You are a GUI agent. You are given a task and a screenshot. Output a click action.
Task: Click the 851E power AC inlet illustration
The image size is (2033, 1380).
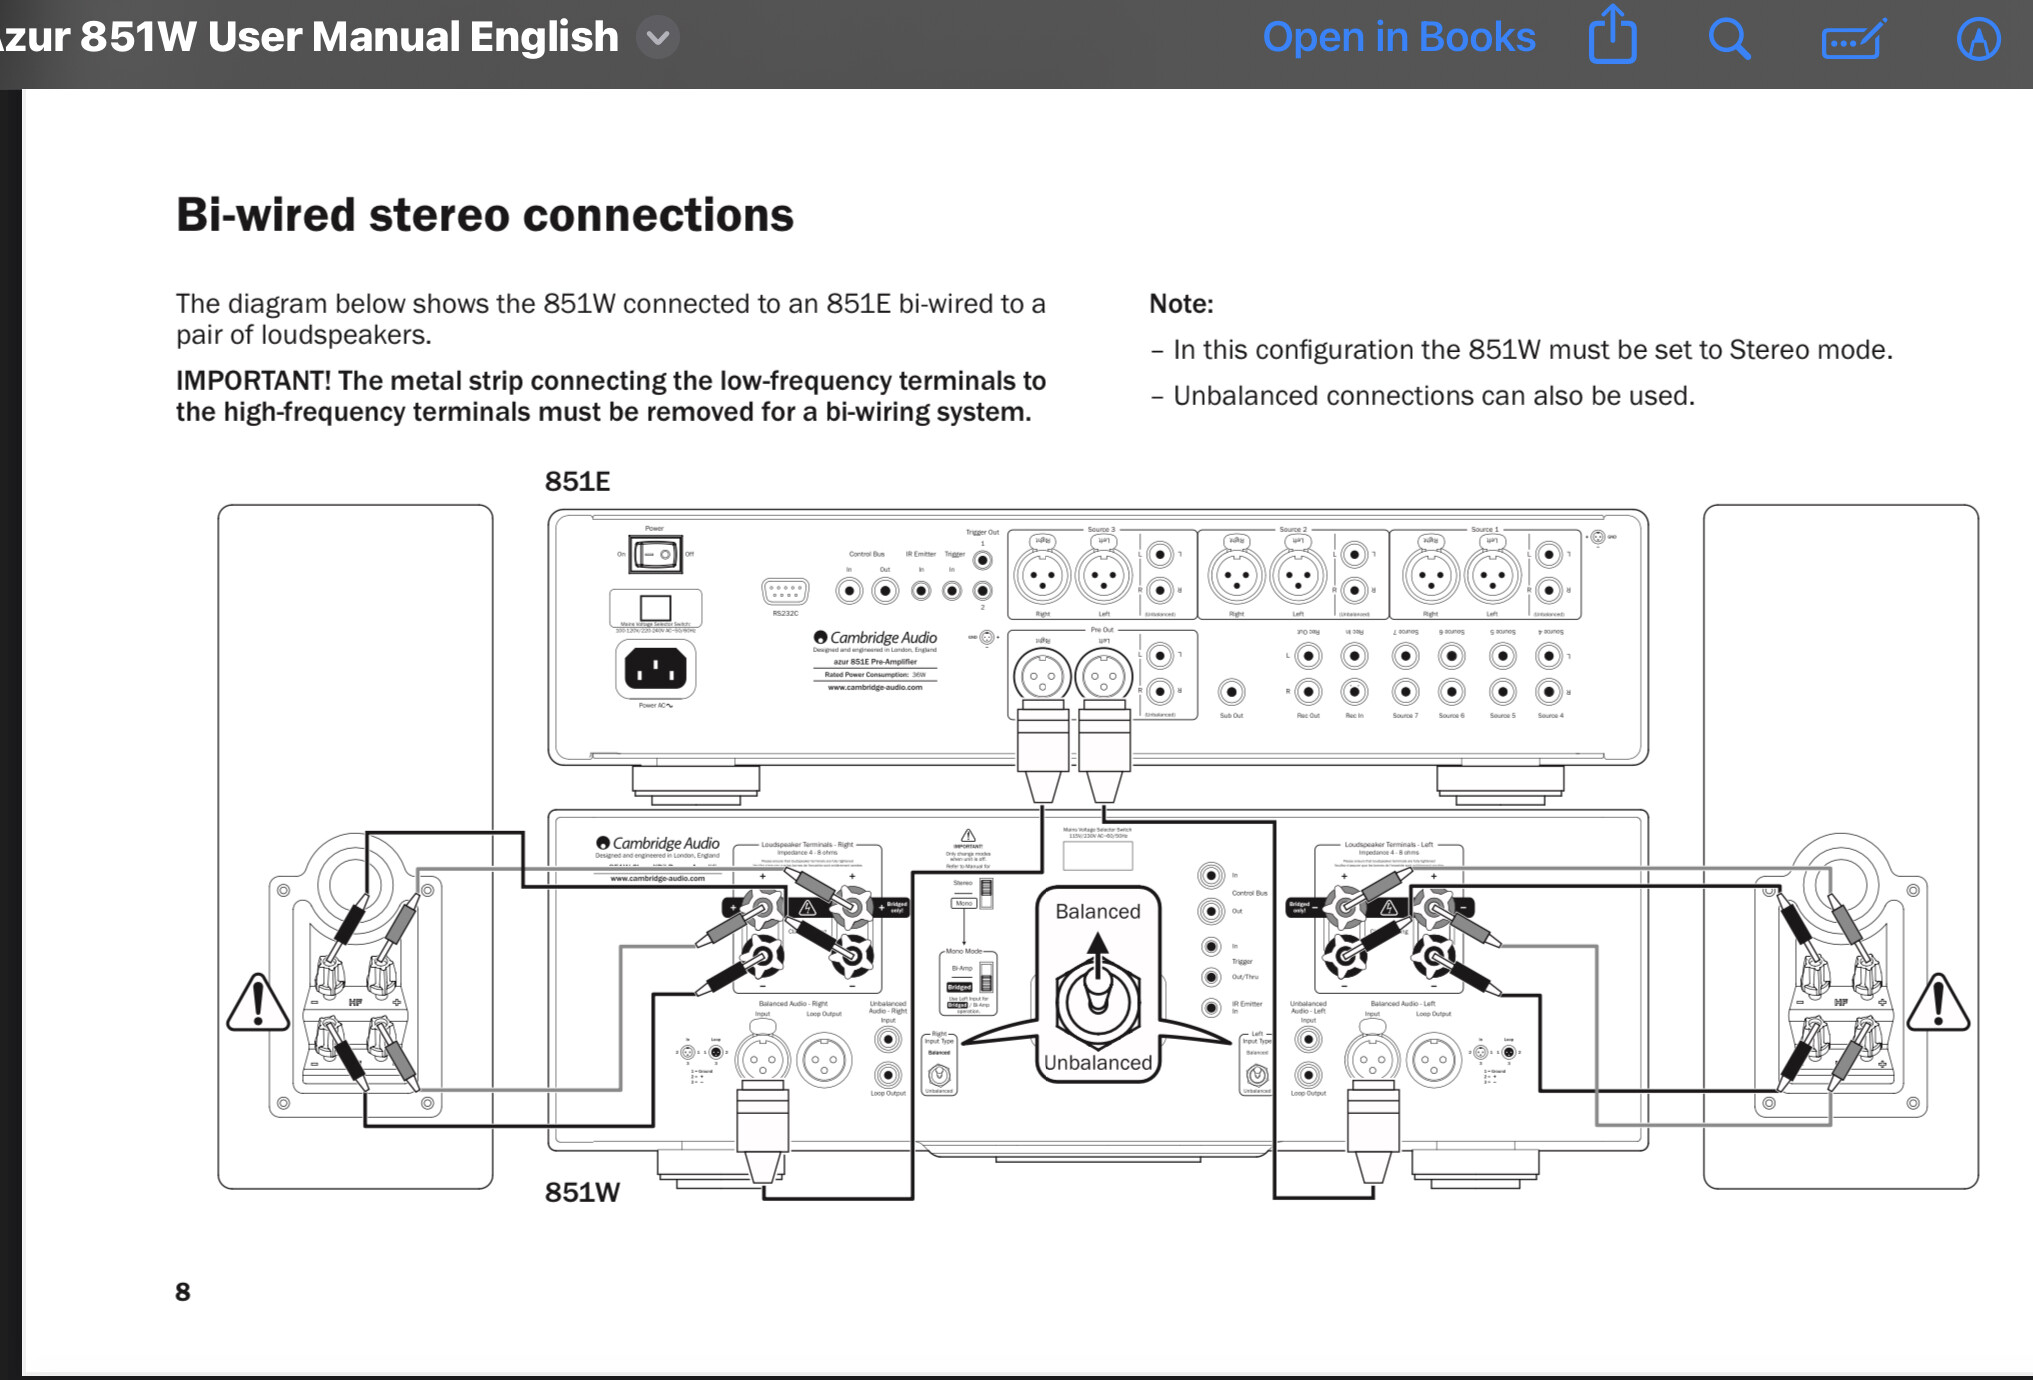coord(655,669)
